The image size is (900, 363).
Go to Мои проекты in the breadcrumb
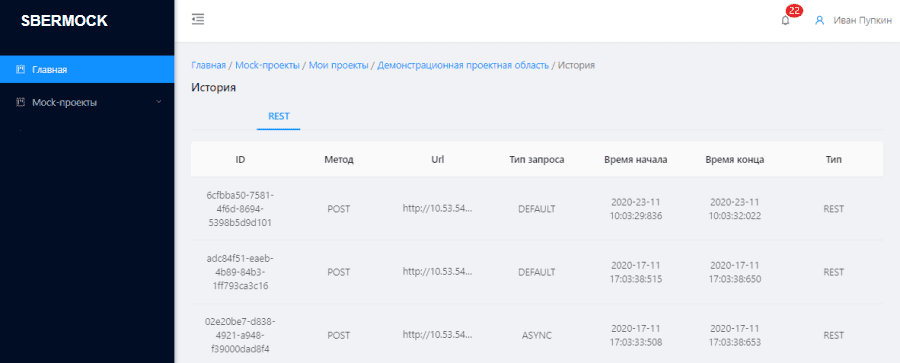click(x=339, y=65)
